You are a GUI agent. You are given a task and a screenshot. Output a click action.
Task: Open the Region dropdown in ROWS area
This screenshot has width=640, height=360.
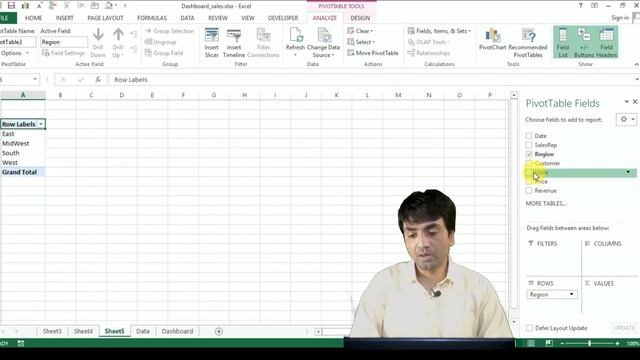click(x=571, y=294)
